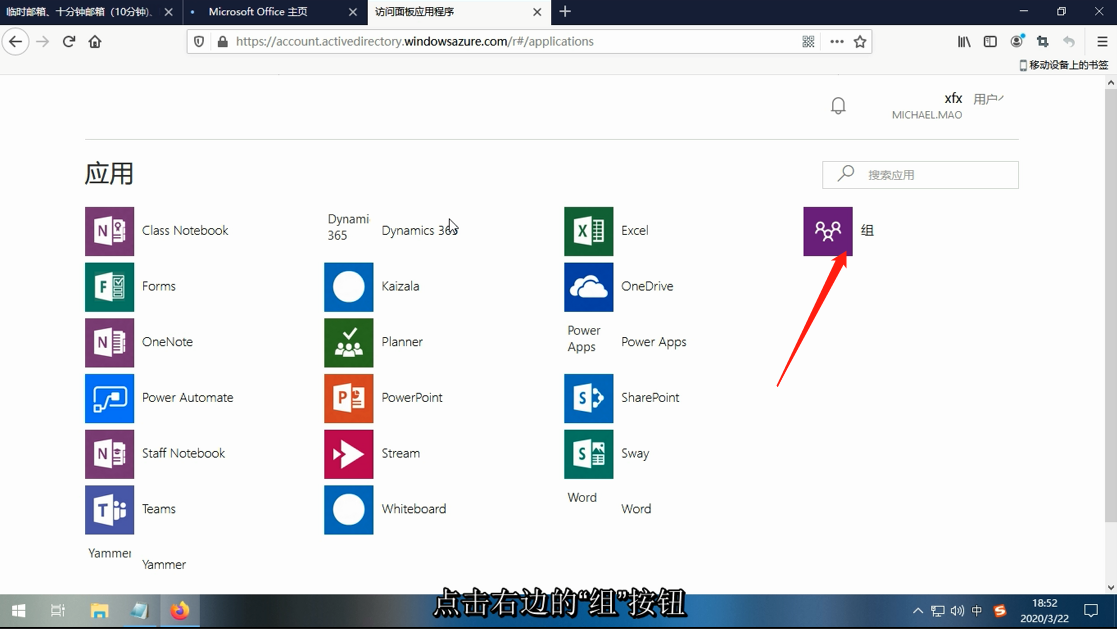
Task: Launch the Excel app icon
Action: 588,231
